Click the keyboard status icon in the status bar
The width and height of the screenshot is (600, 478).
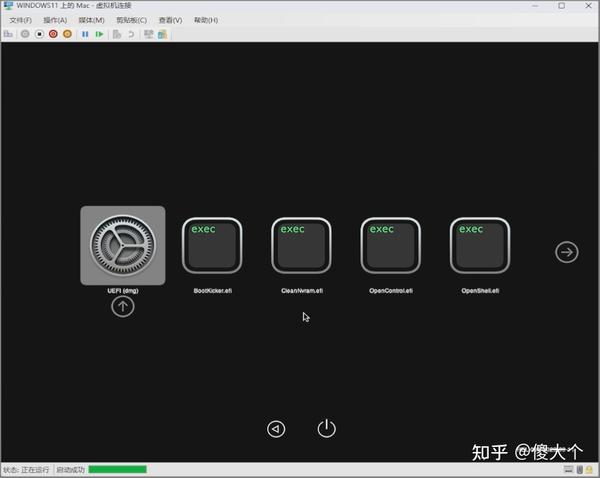(569, 470)
